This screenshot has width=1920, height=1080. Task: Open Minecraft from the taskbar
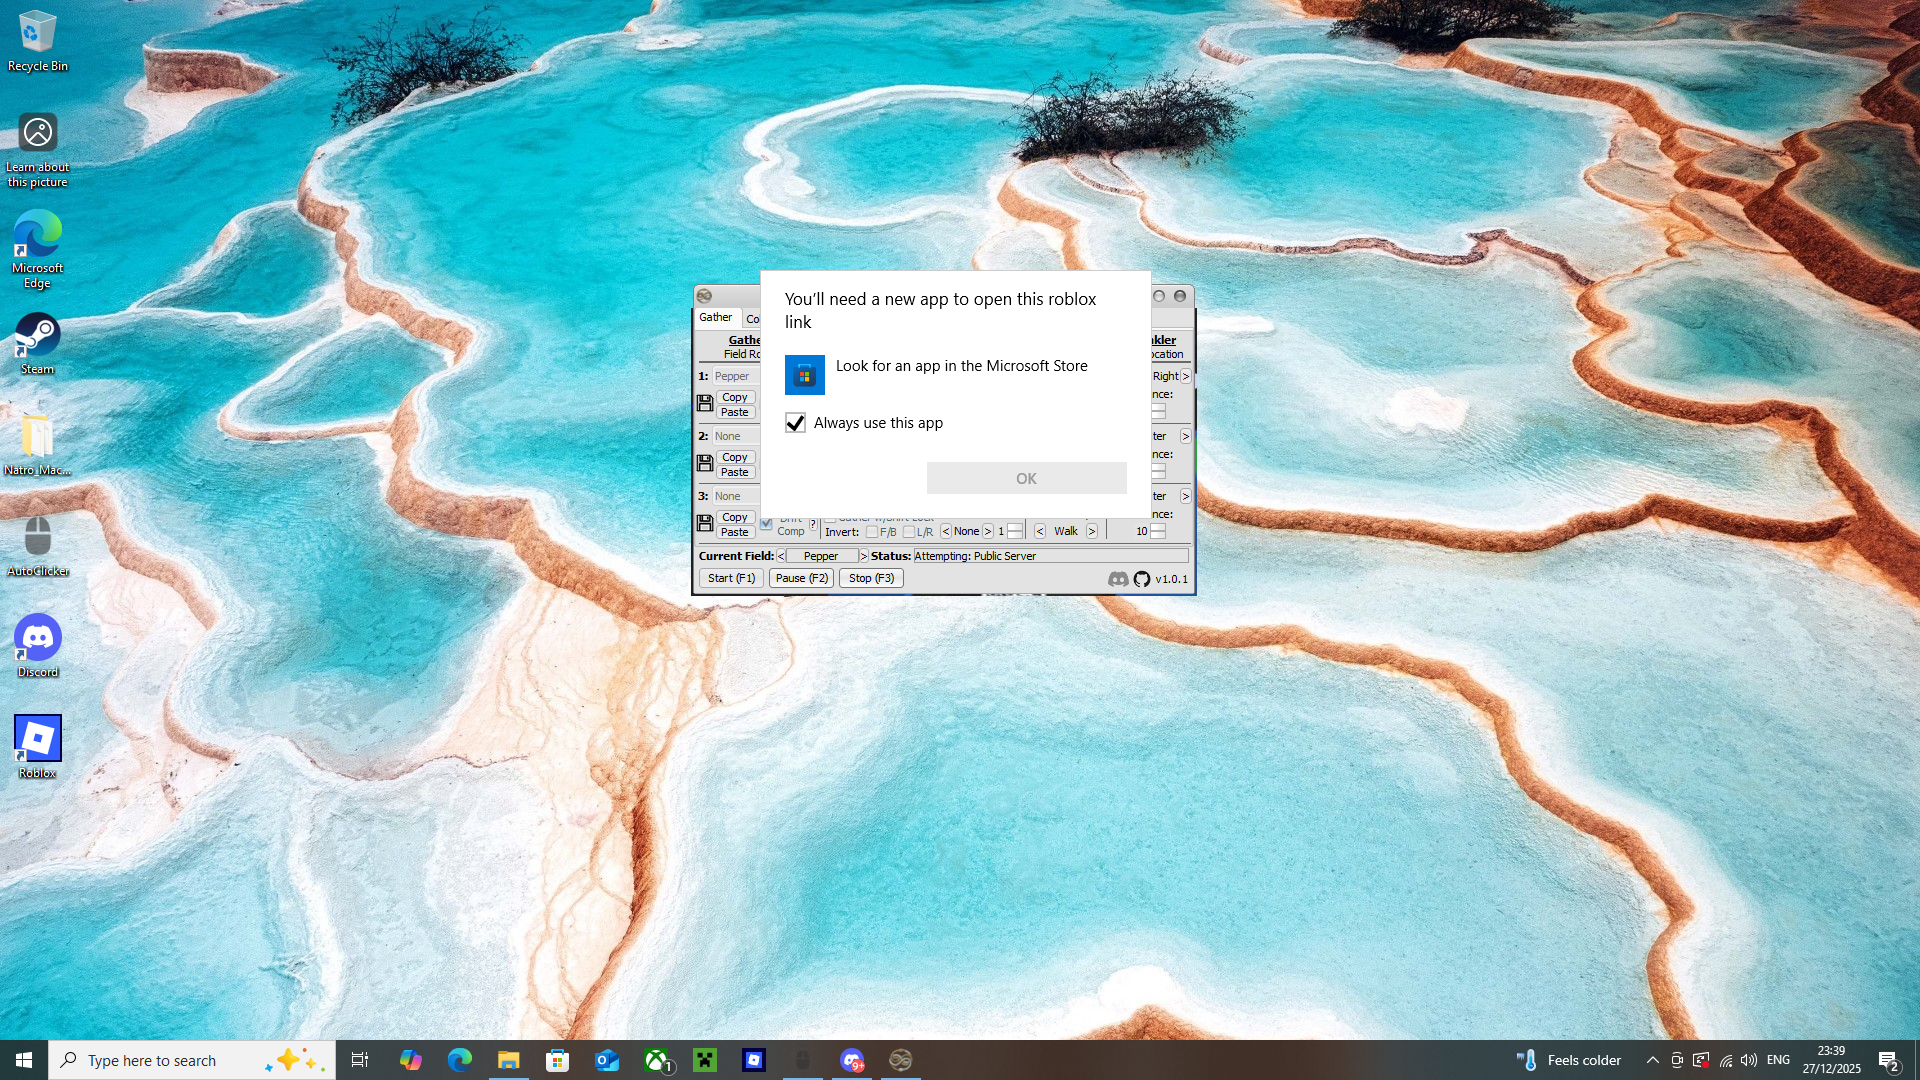click(705, 1060)
